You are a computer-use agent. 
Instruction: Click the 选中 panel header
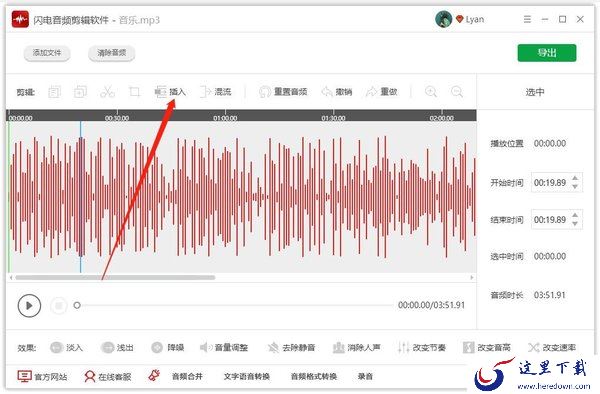tap(535, 92)
